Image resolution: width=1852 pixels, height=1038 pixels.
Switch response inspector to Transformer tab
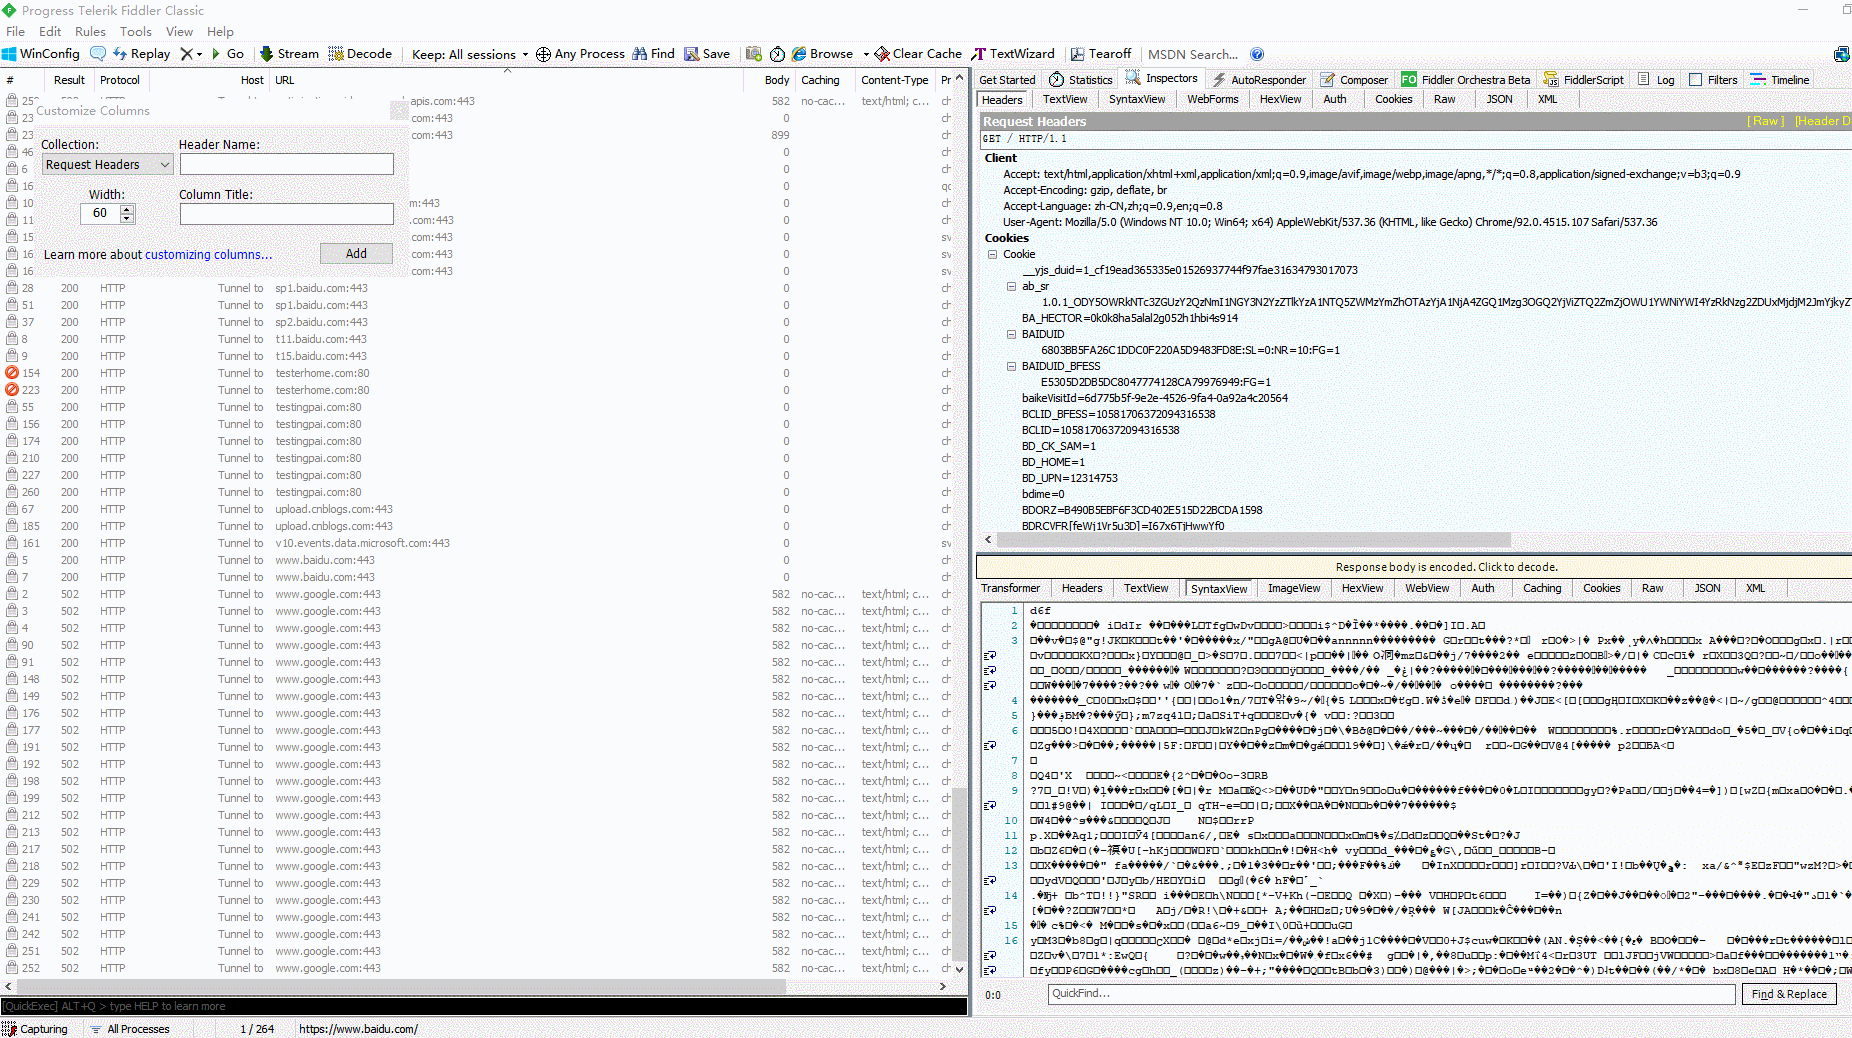tap(1010, 588)
